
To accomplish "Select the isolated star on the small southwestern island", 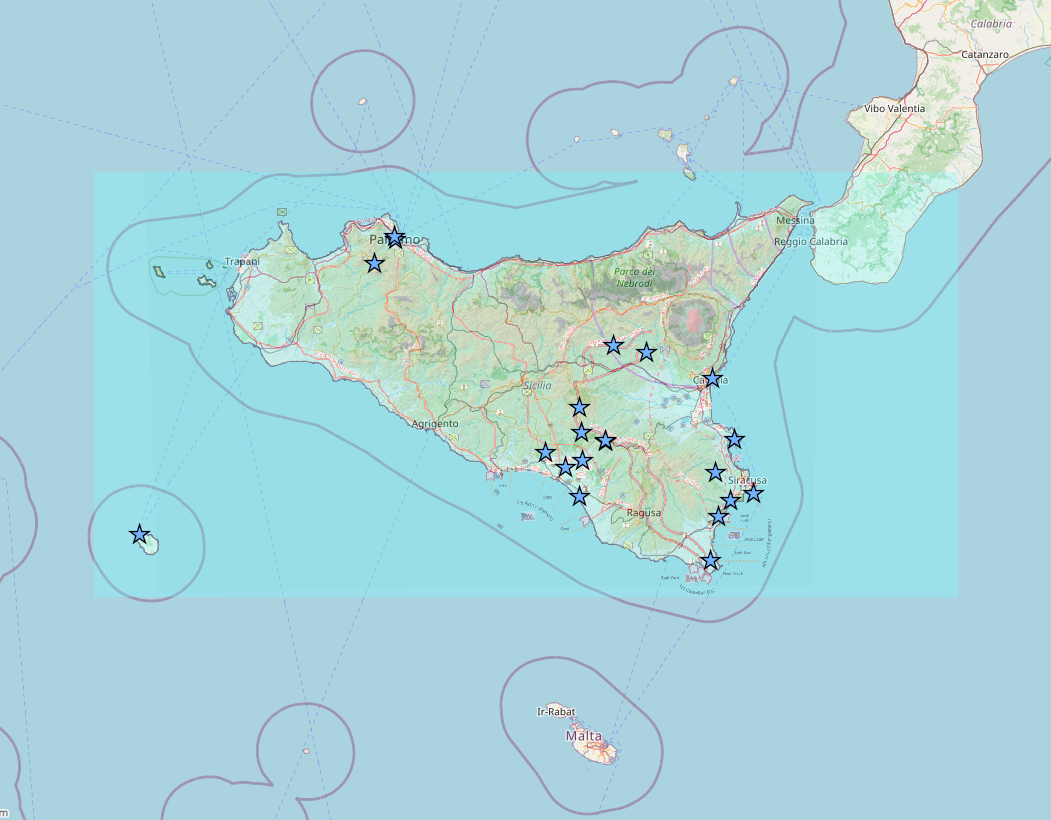I will [x=140, y=534].
